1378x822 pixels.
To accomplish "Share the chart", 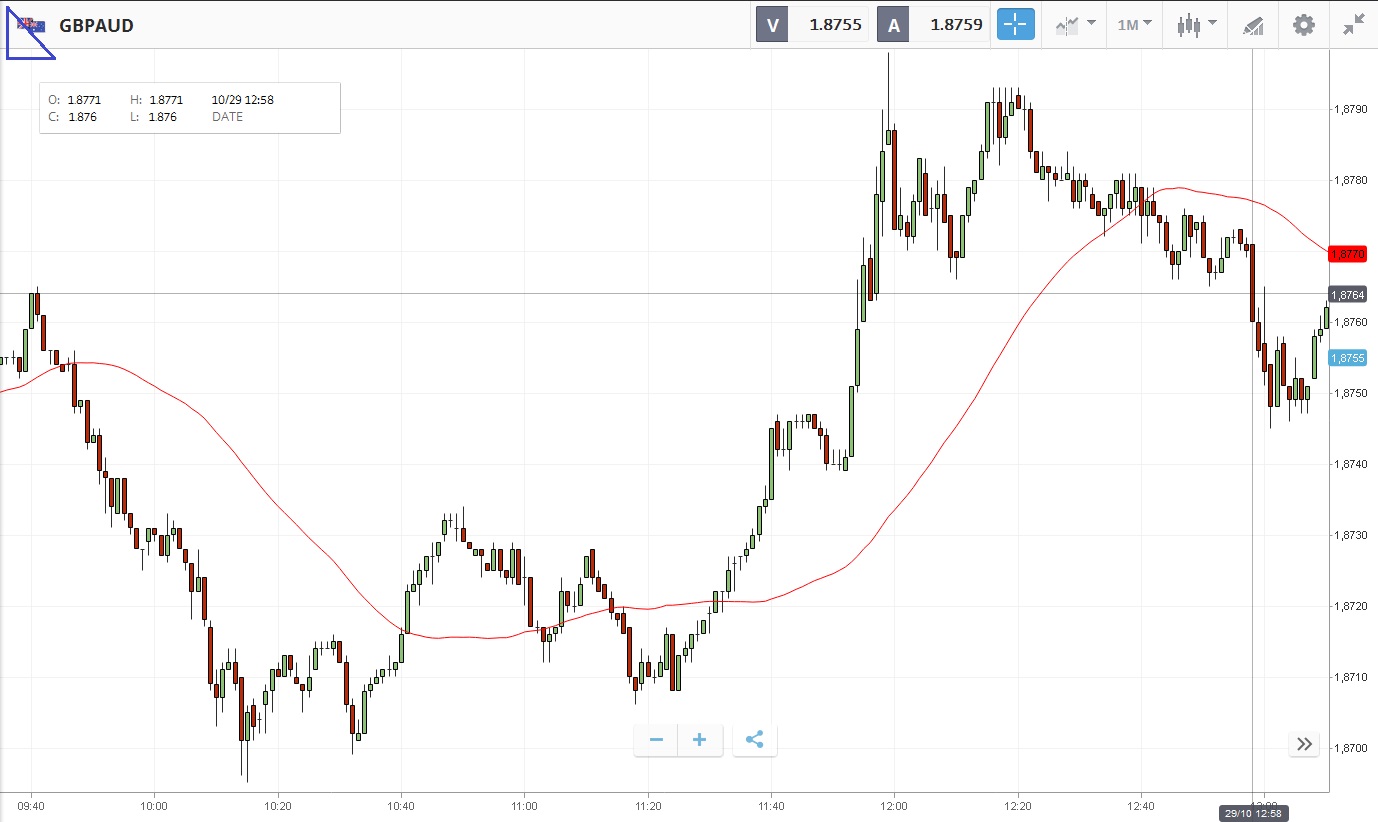I will 755,740.
